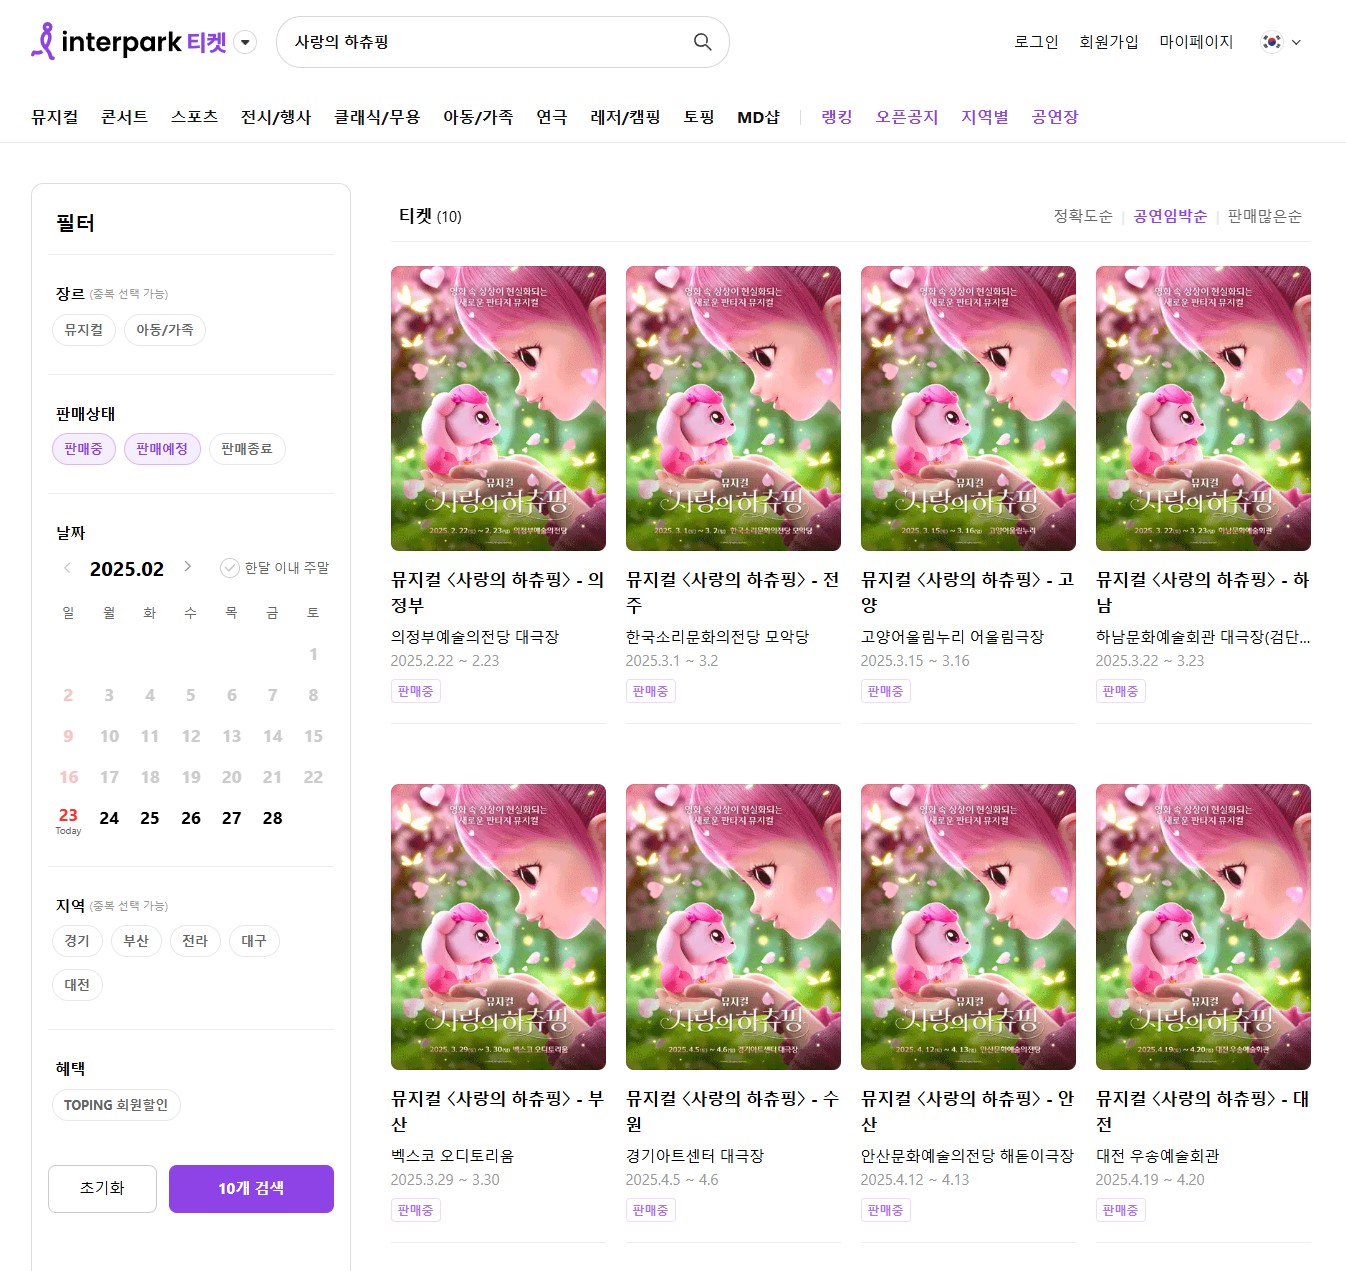The height and width of the screenshot is (1271, 1346).
Task: Open the 수원 show poster thumbnail
Action: (x=733, y=927)
